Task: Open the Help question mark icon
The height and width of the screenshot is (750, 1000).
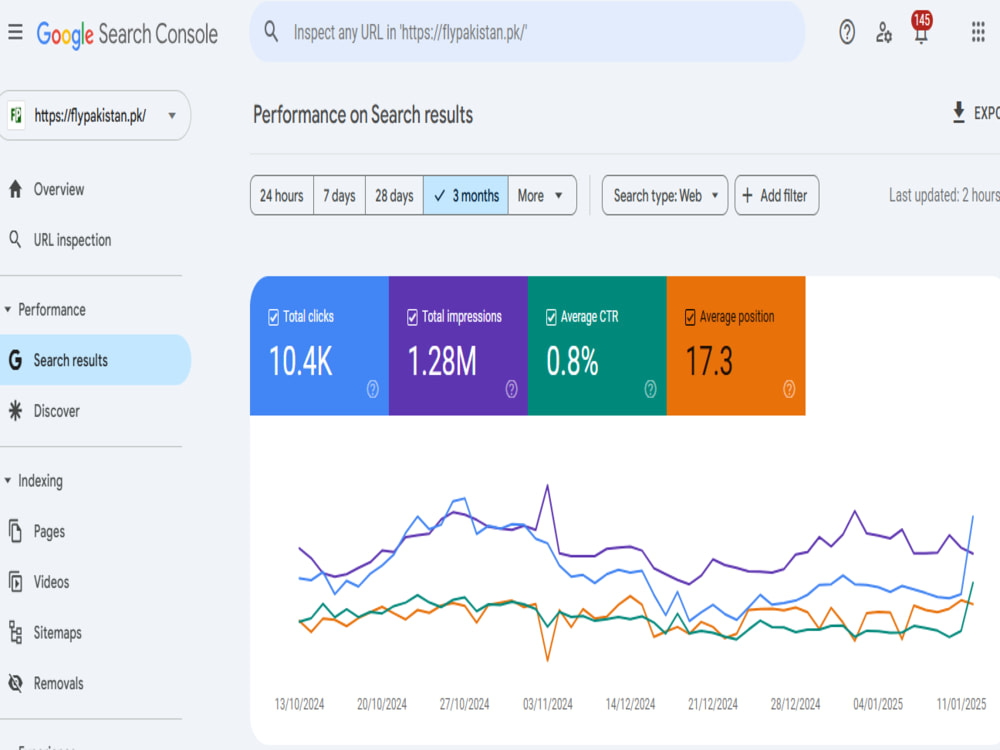Action: [847, 32]
